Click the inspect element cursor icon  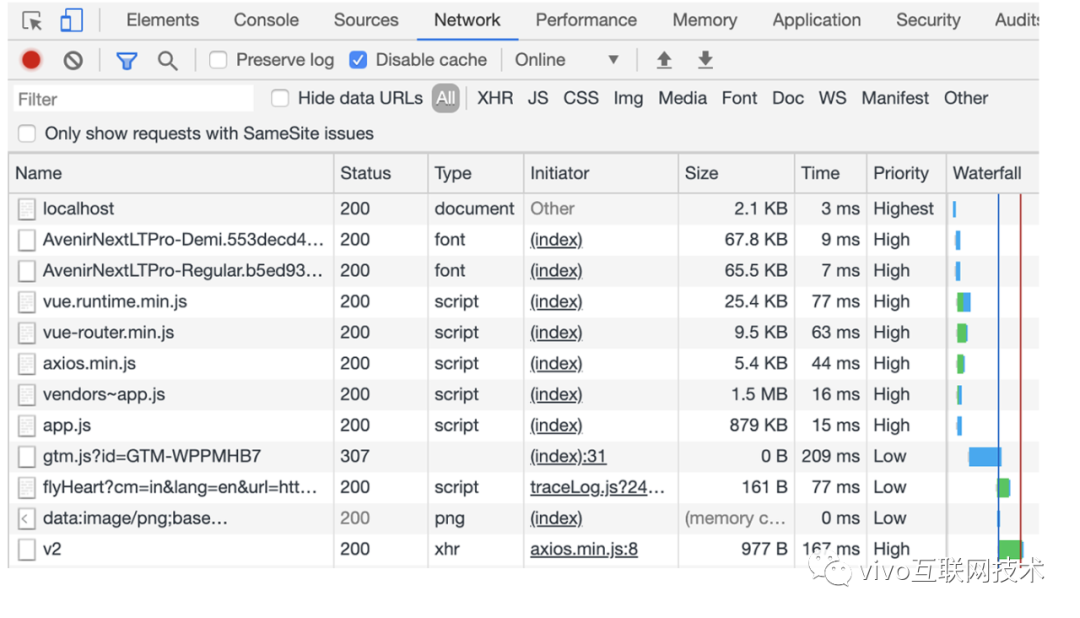(x=32, y=21)
